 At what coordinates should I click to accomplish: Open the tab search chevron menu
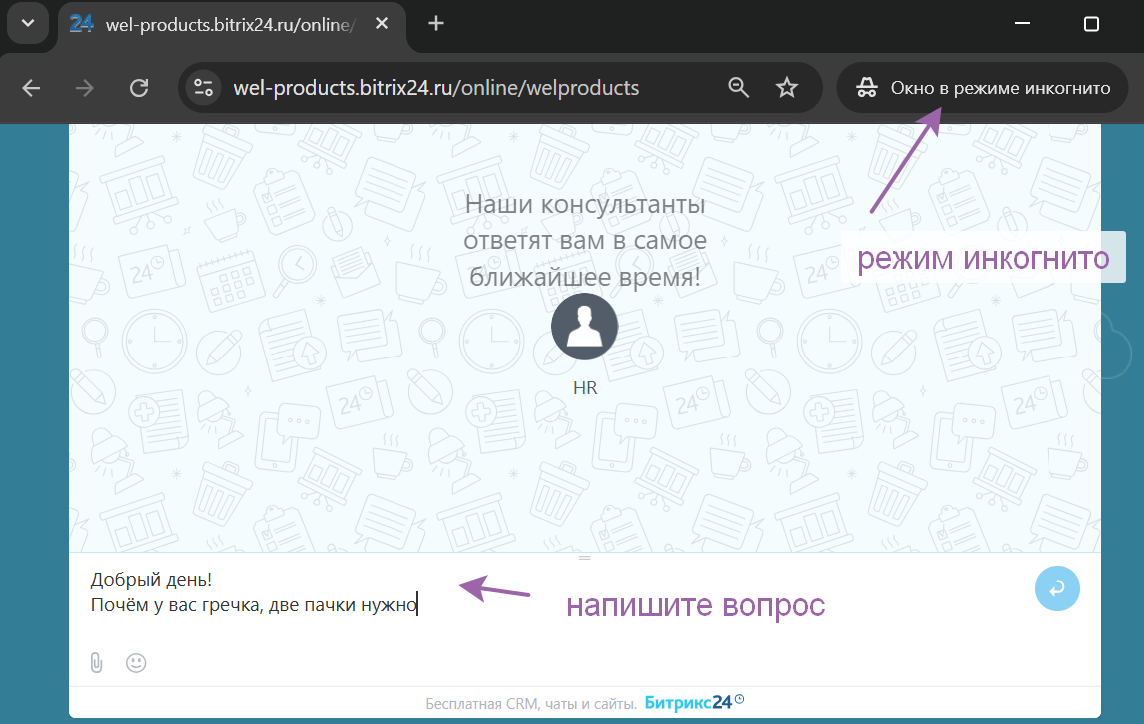(28, 22)
